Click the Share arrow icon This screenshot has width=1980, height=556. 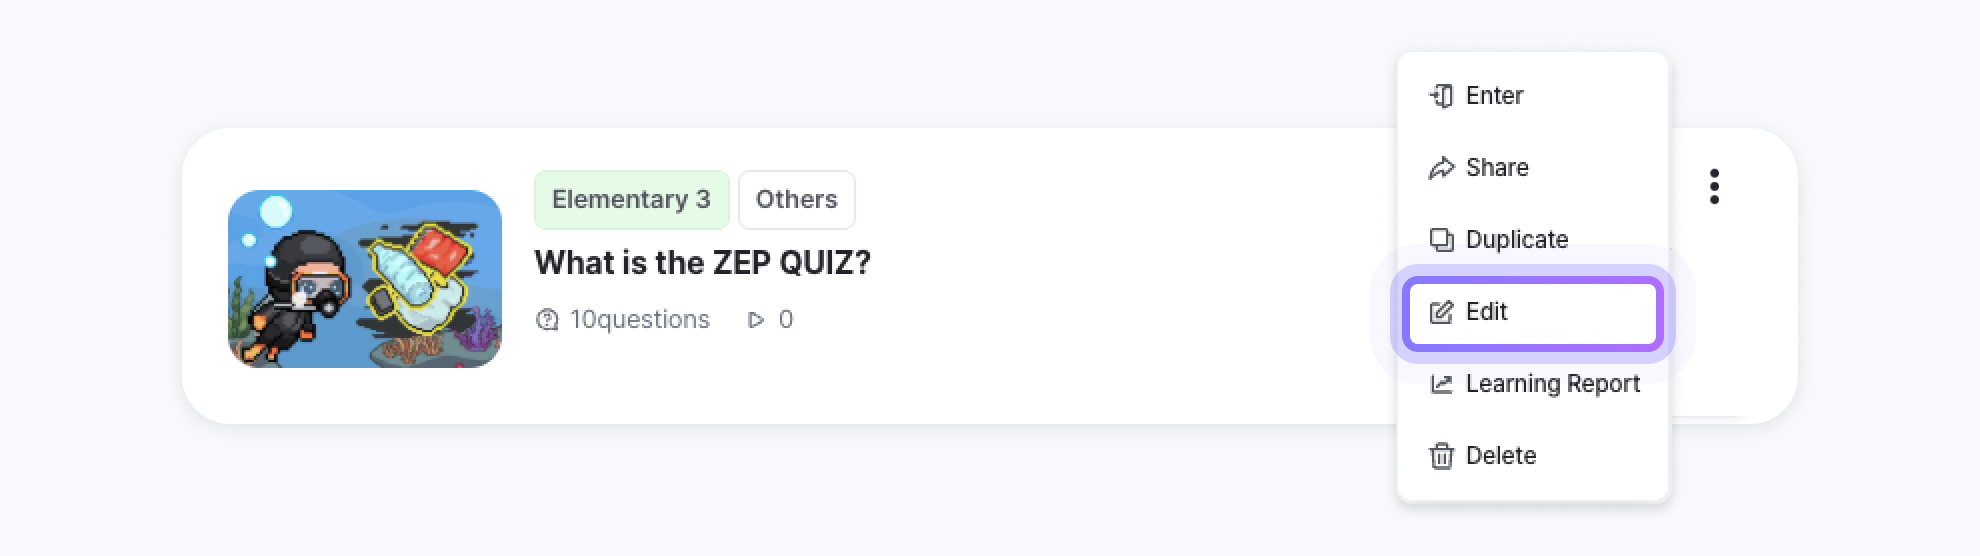coord(1441,168)
